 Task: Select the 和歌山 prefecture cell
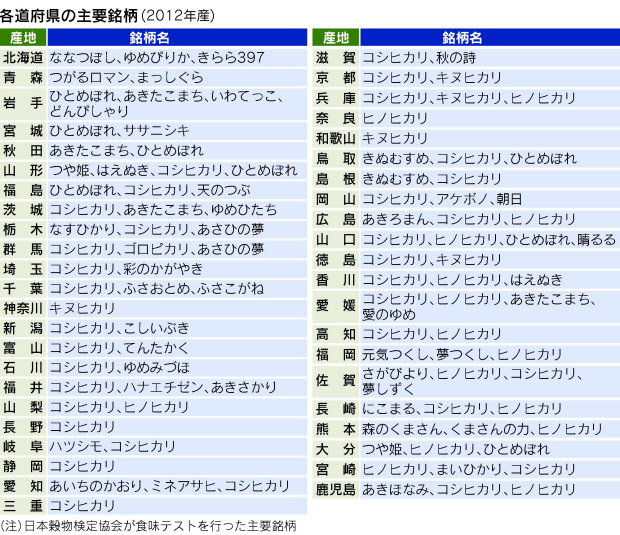335,138
